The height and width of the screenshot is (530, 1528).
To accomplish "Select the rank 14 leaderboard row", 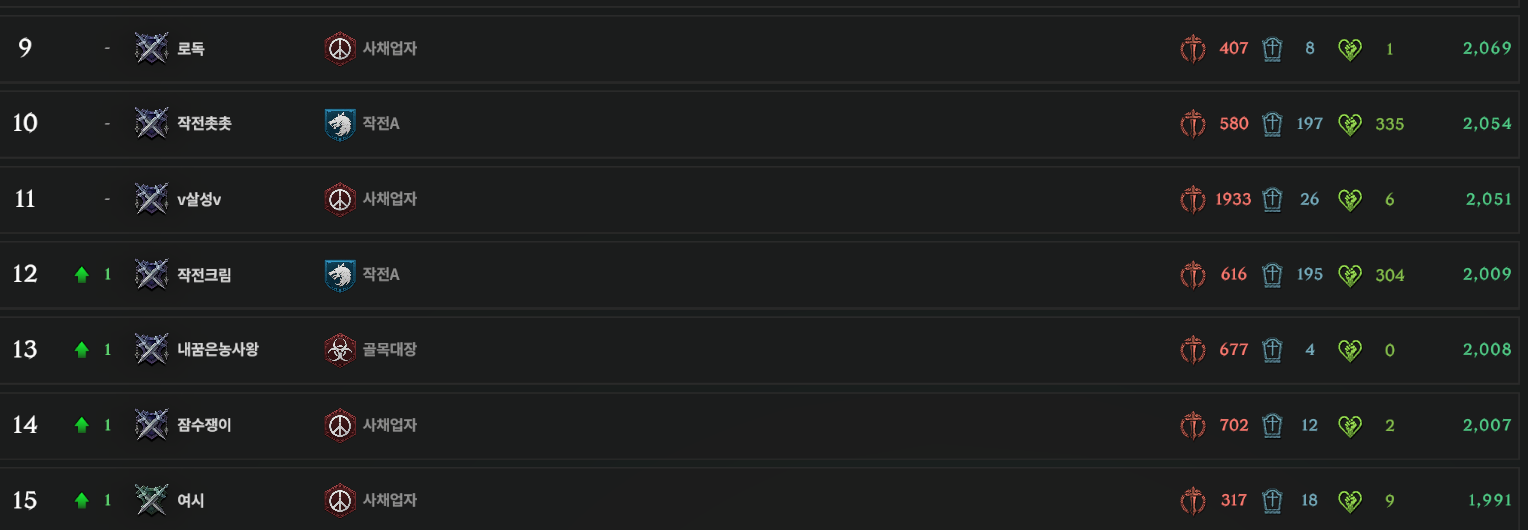I will pyautogui.click(x=764, y=425).
